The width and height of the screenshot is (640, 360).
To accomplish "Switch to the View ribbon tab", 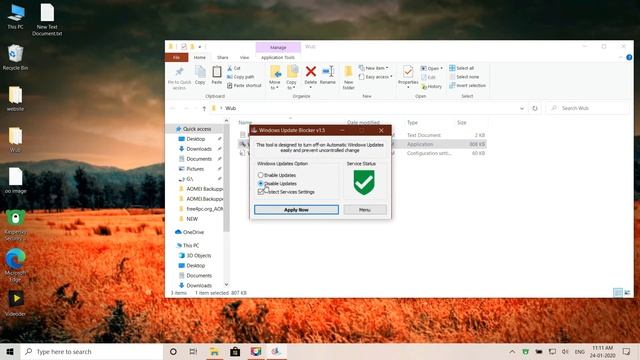I will [x=244, y=58].
